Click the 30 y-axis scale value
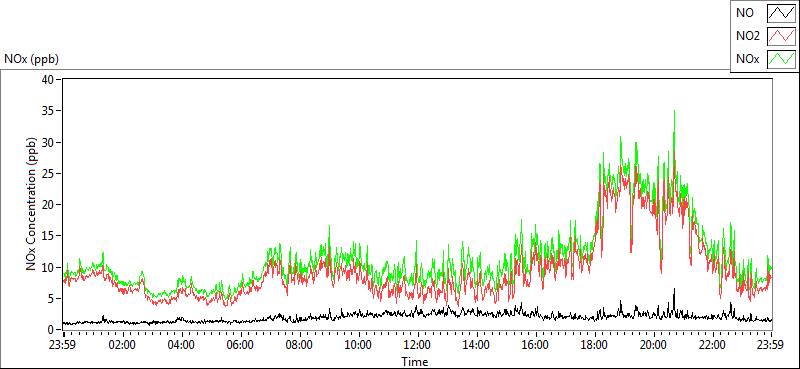Image resolution: width=800 pixels, height=369 pixels. [x=48, y=142]
